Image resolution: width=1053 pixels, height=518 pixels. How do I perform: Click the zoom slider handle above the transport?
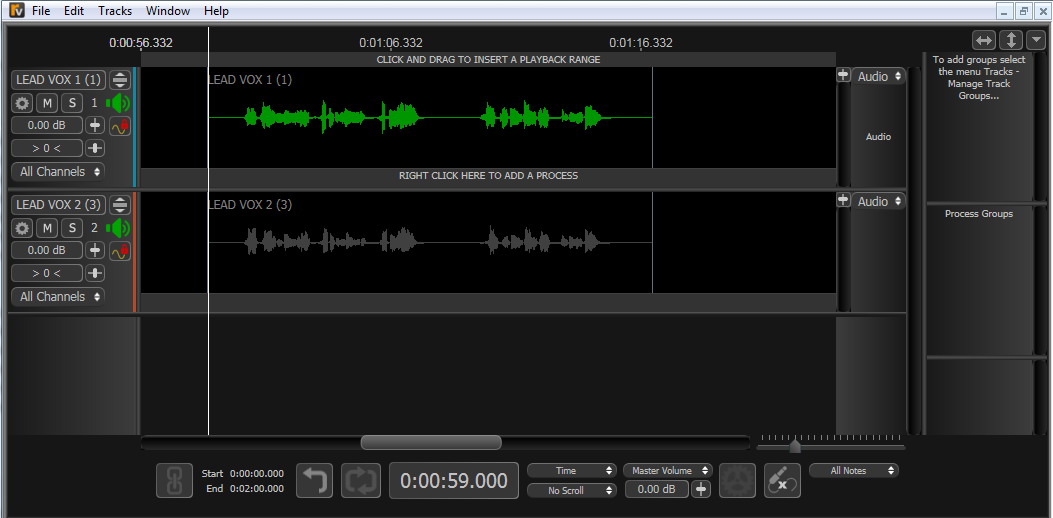point(795,446)
